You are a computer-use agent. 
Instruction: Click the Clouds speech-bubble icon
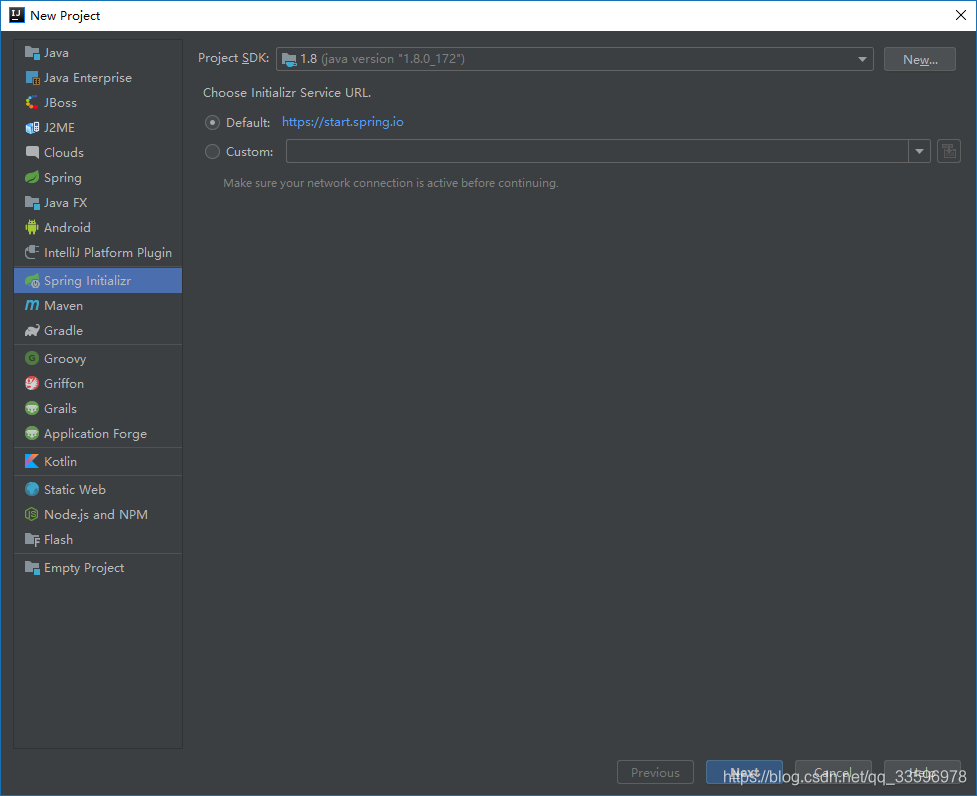pos(32,153)
